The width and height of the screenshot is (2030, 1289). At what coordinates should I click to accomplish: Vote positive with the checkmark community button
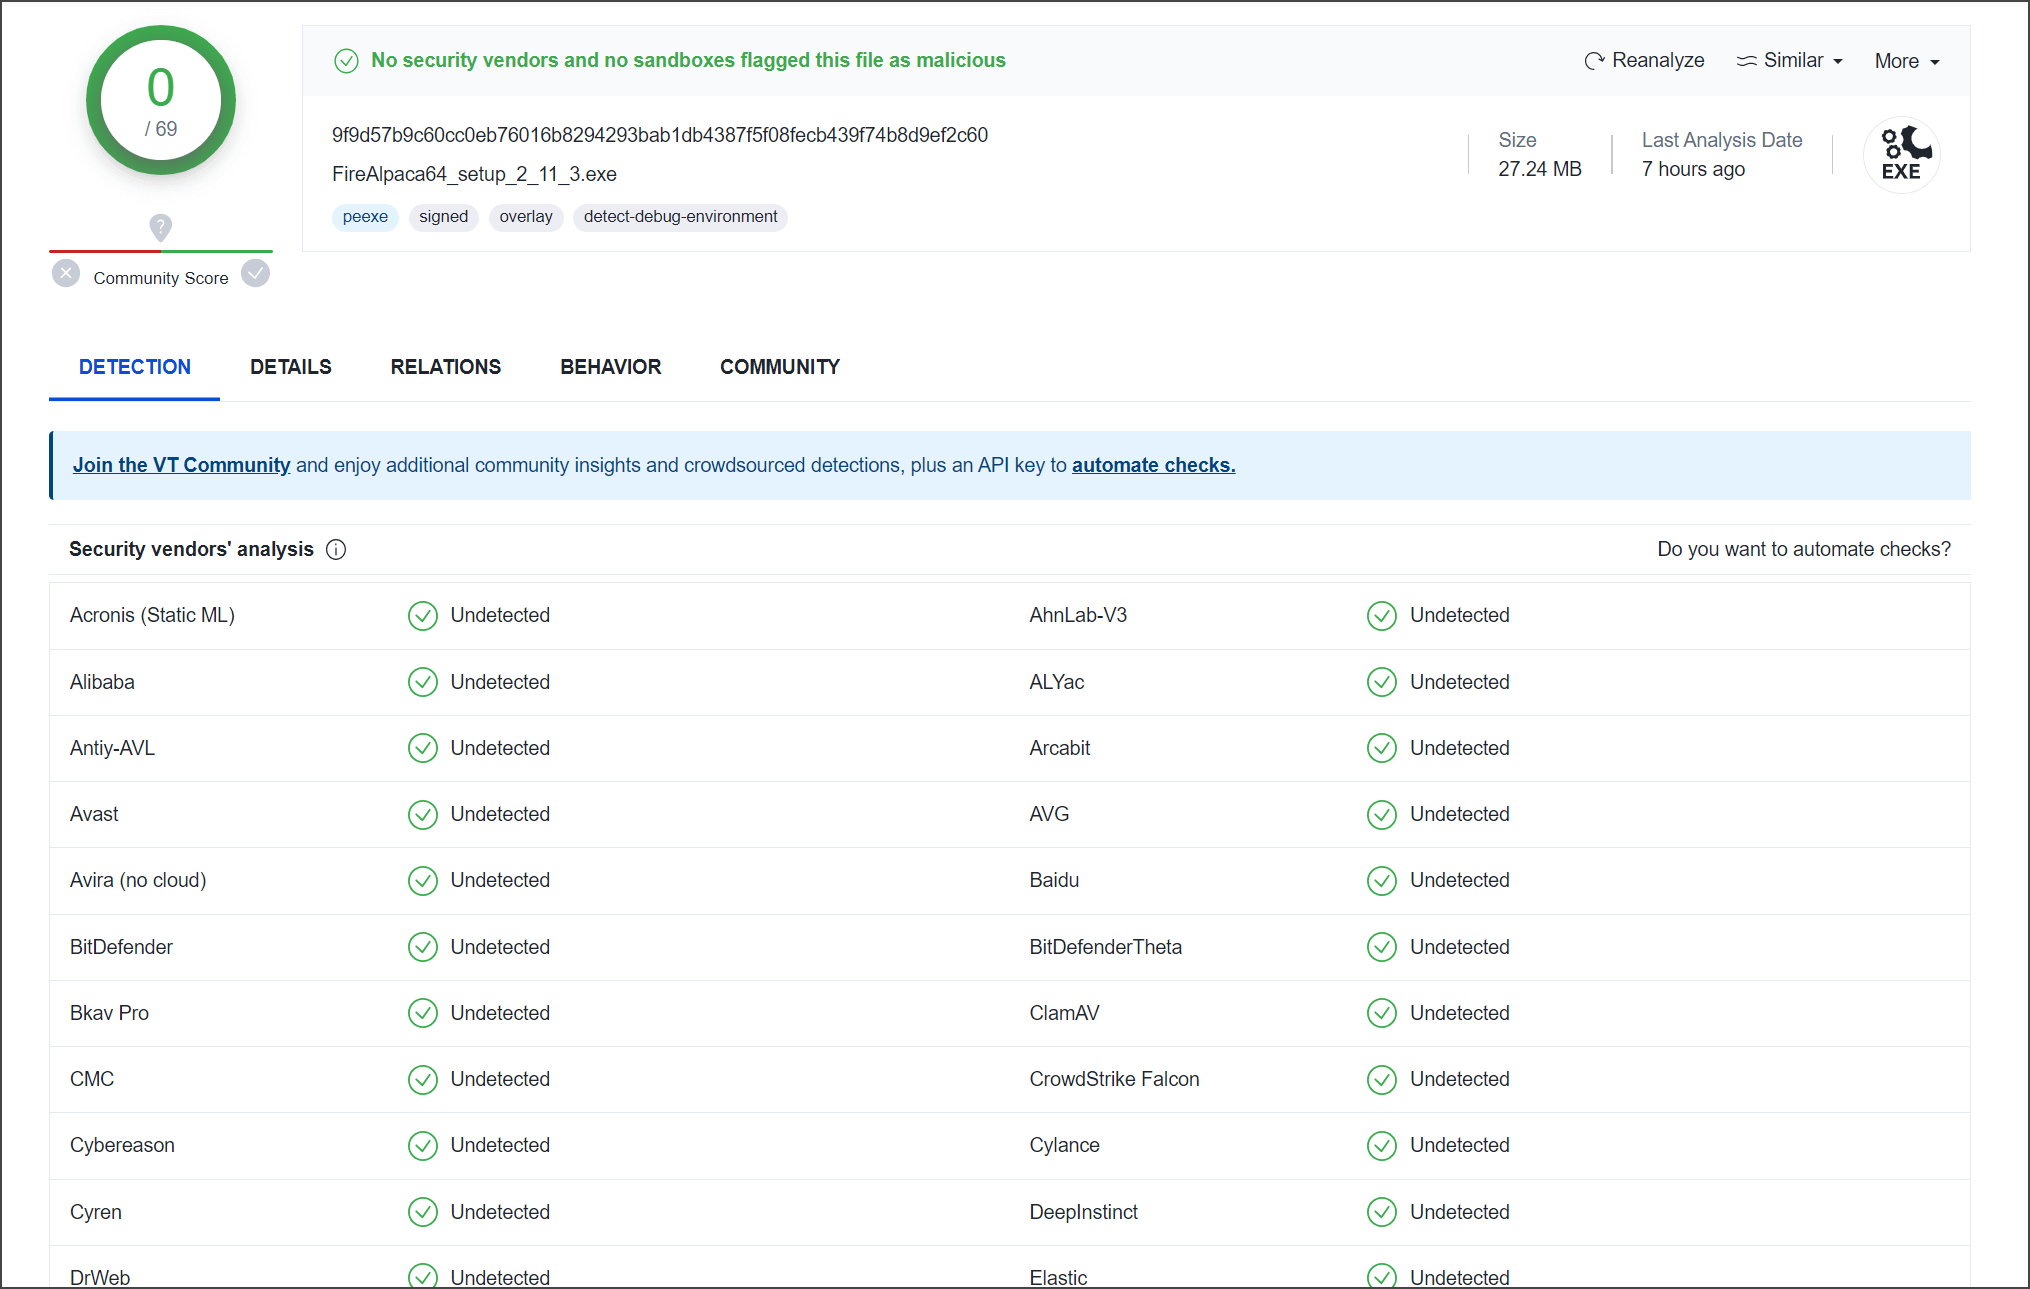256,273
